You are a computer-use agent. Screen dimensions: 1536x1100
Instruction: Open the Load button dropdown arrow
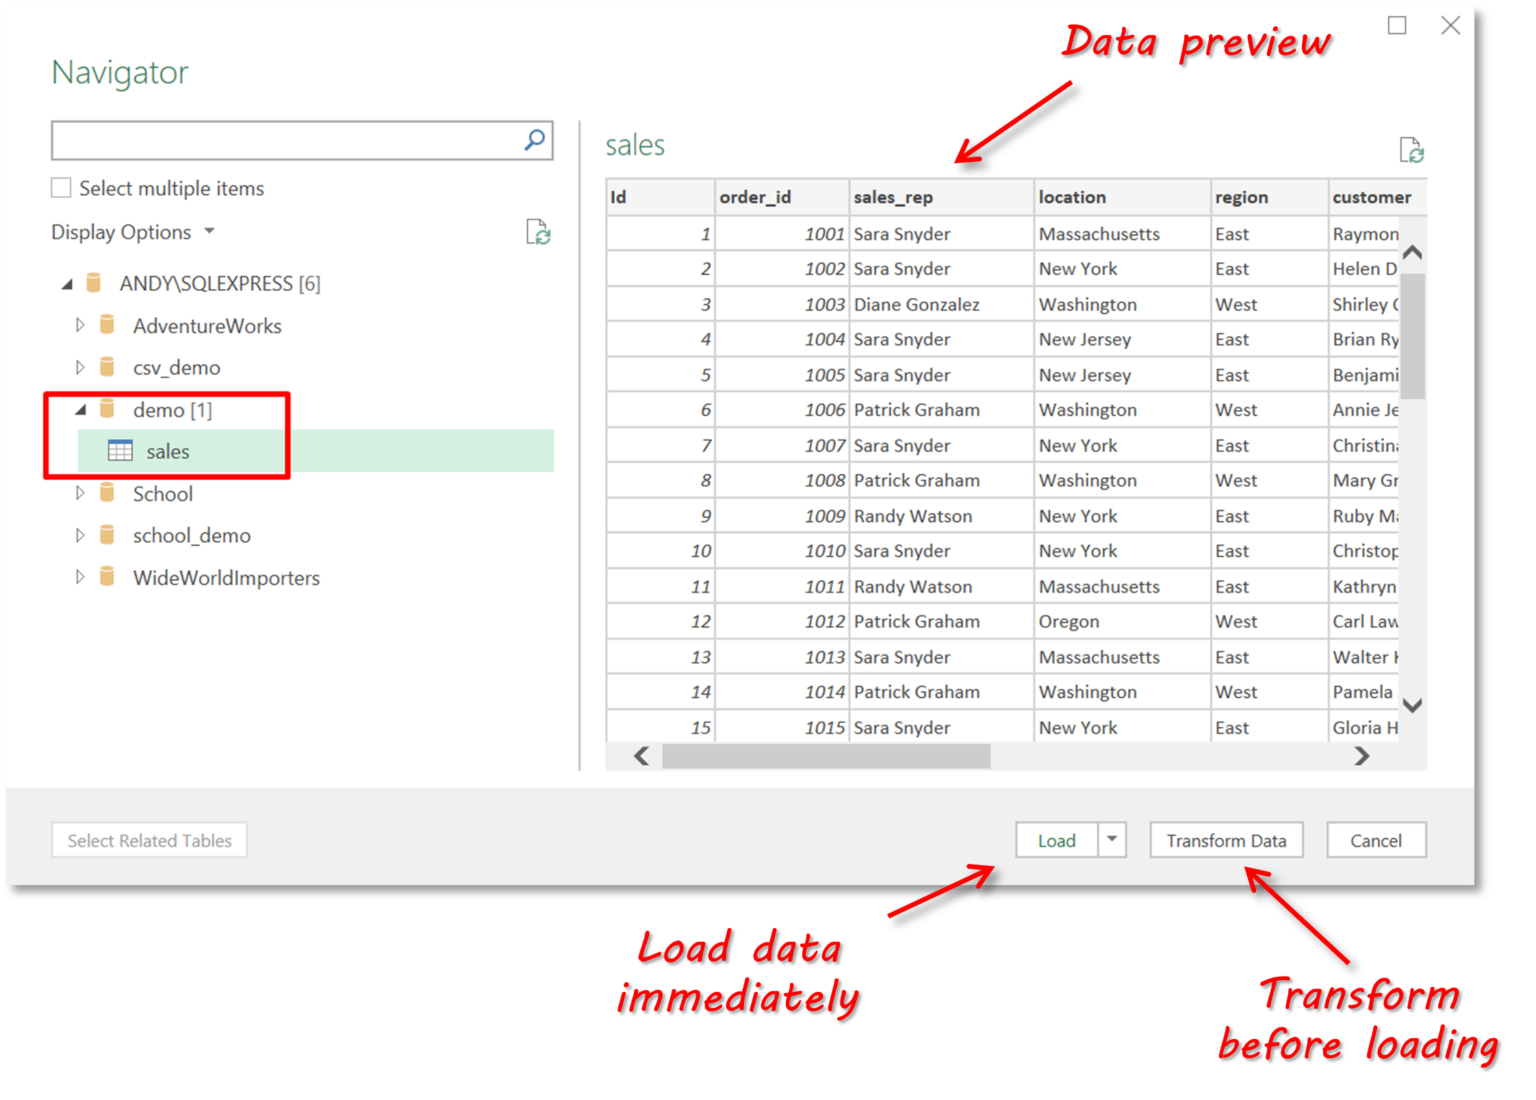1112,840
